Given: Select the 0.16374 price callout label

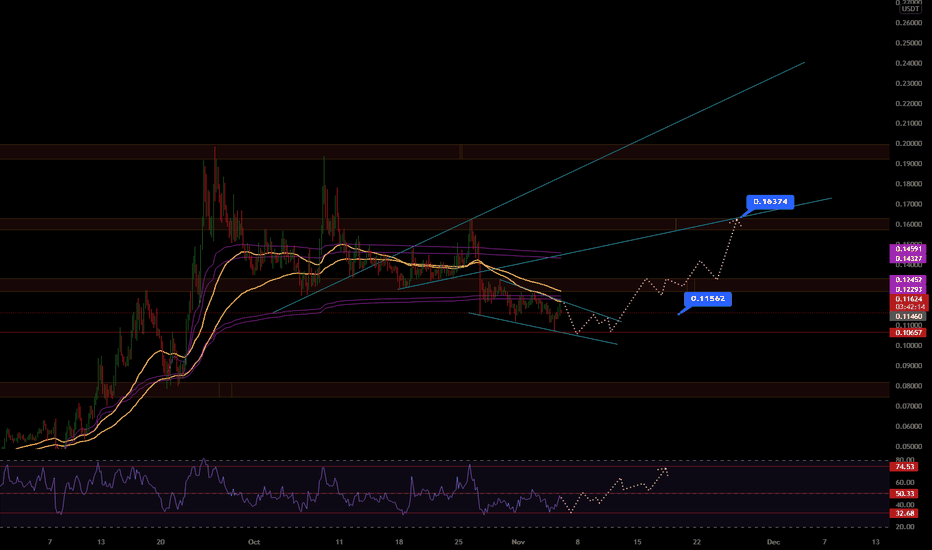Looking at the screenshot, I should pyautogui.click(x=770, y=202).
